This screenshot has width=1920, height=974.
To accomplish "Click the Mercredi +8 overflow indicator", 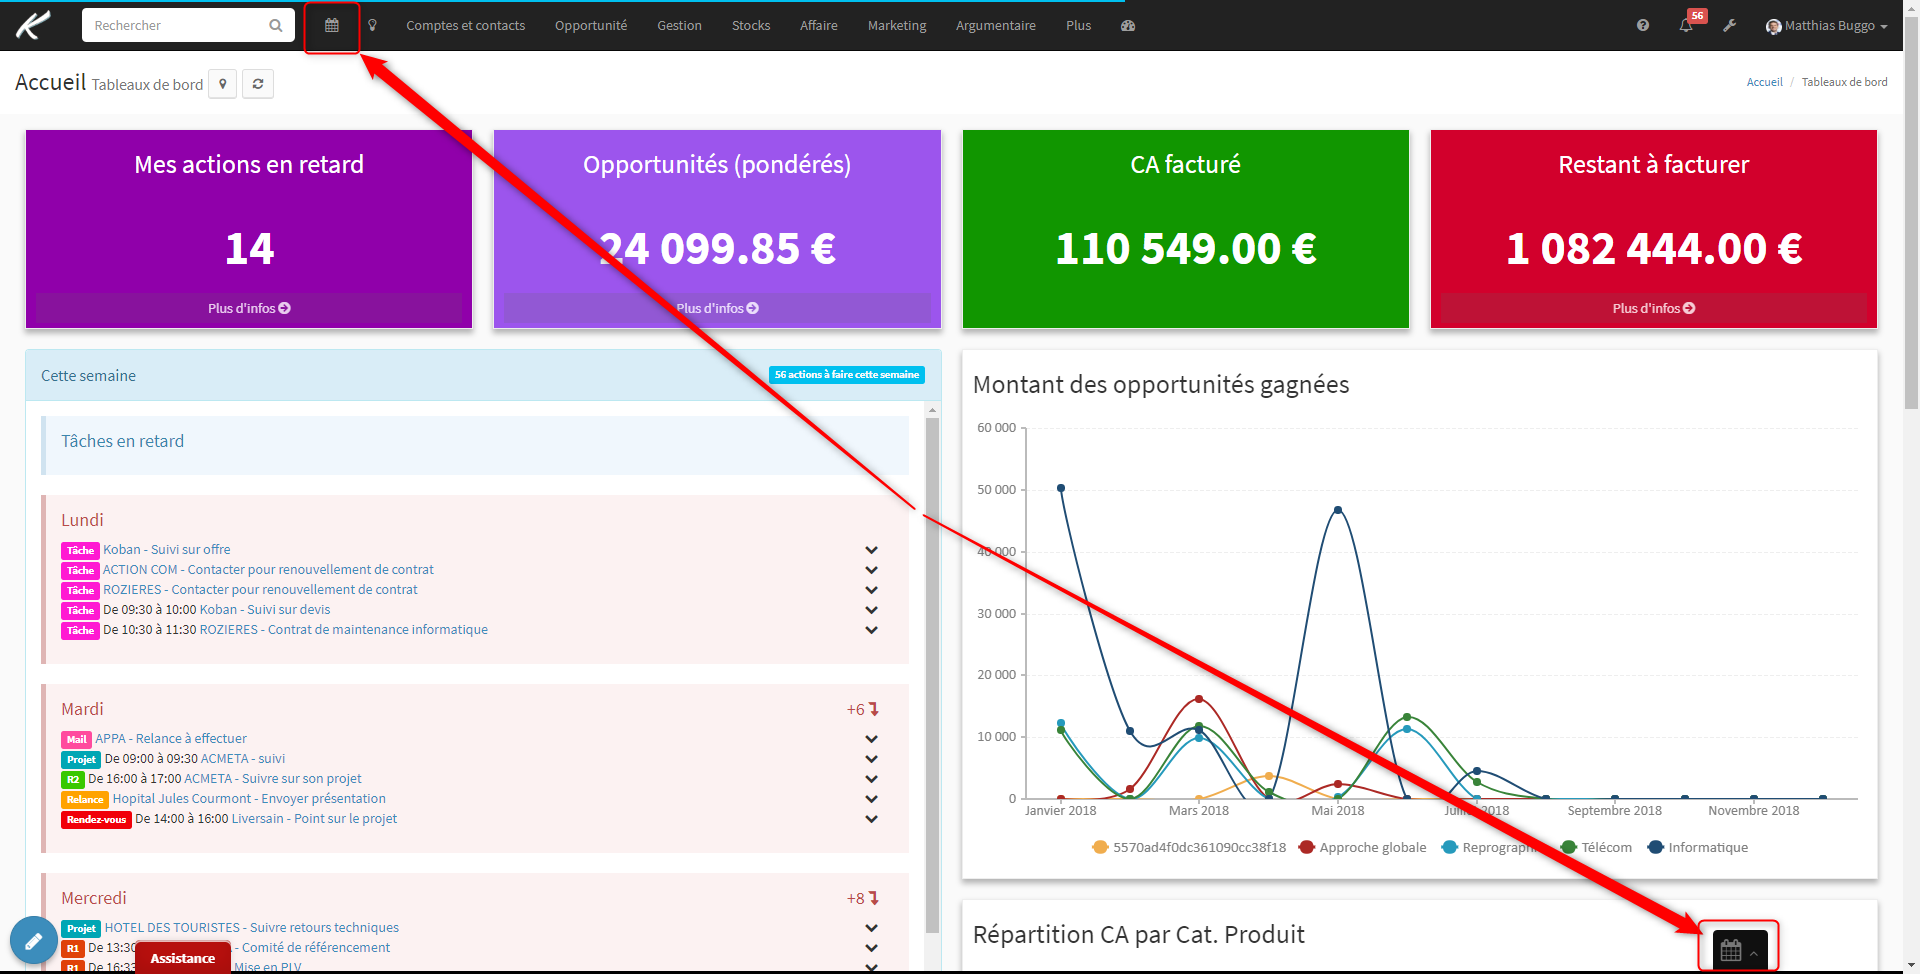I will [x=862, y=898].
